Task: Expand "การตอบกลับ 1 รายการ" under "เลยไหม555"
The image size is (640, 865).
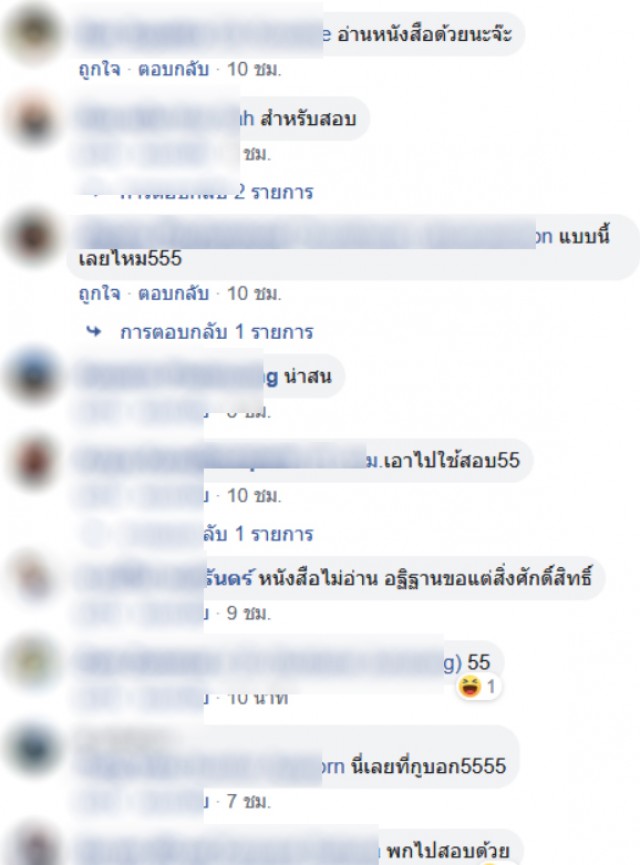Action: coord(217,332)
